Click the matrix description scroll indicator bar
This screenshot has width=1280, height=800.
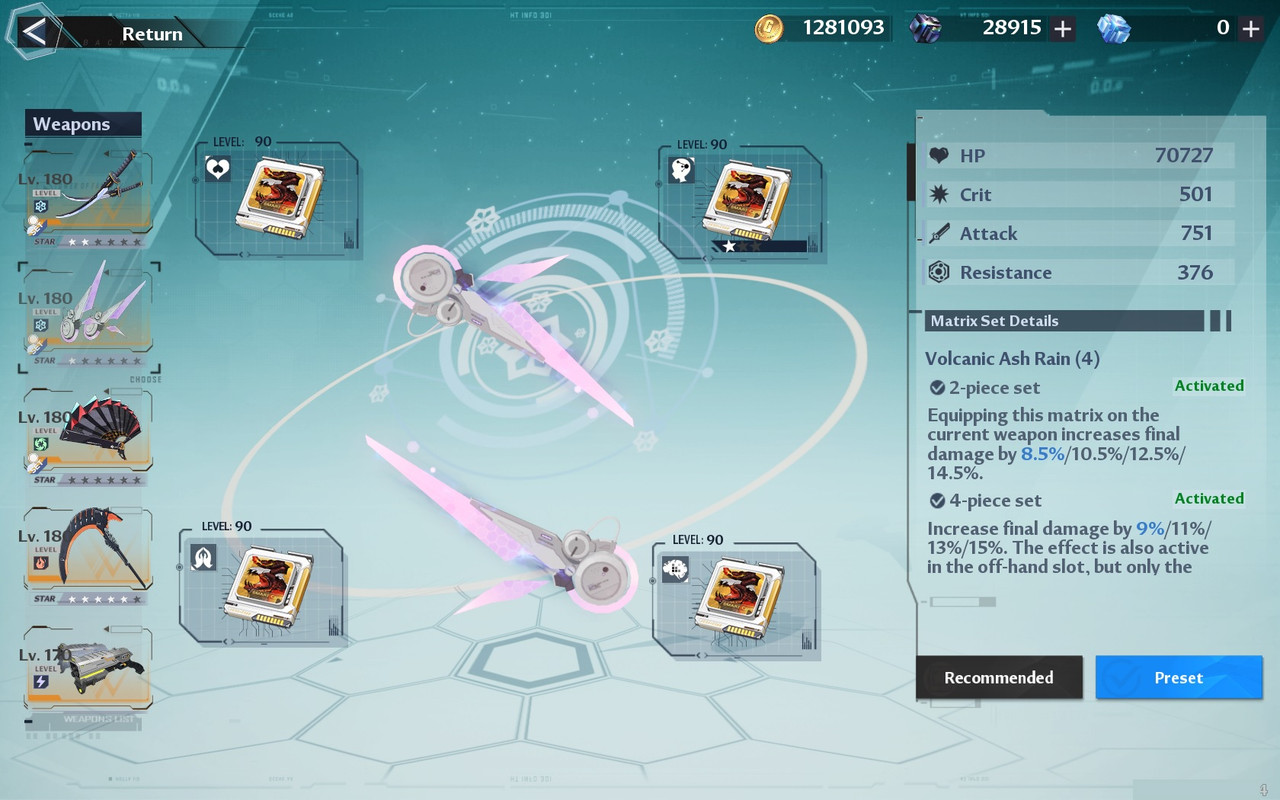coord(963,602)
